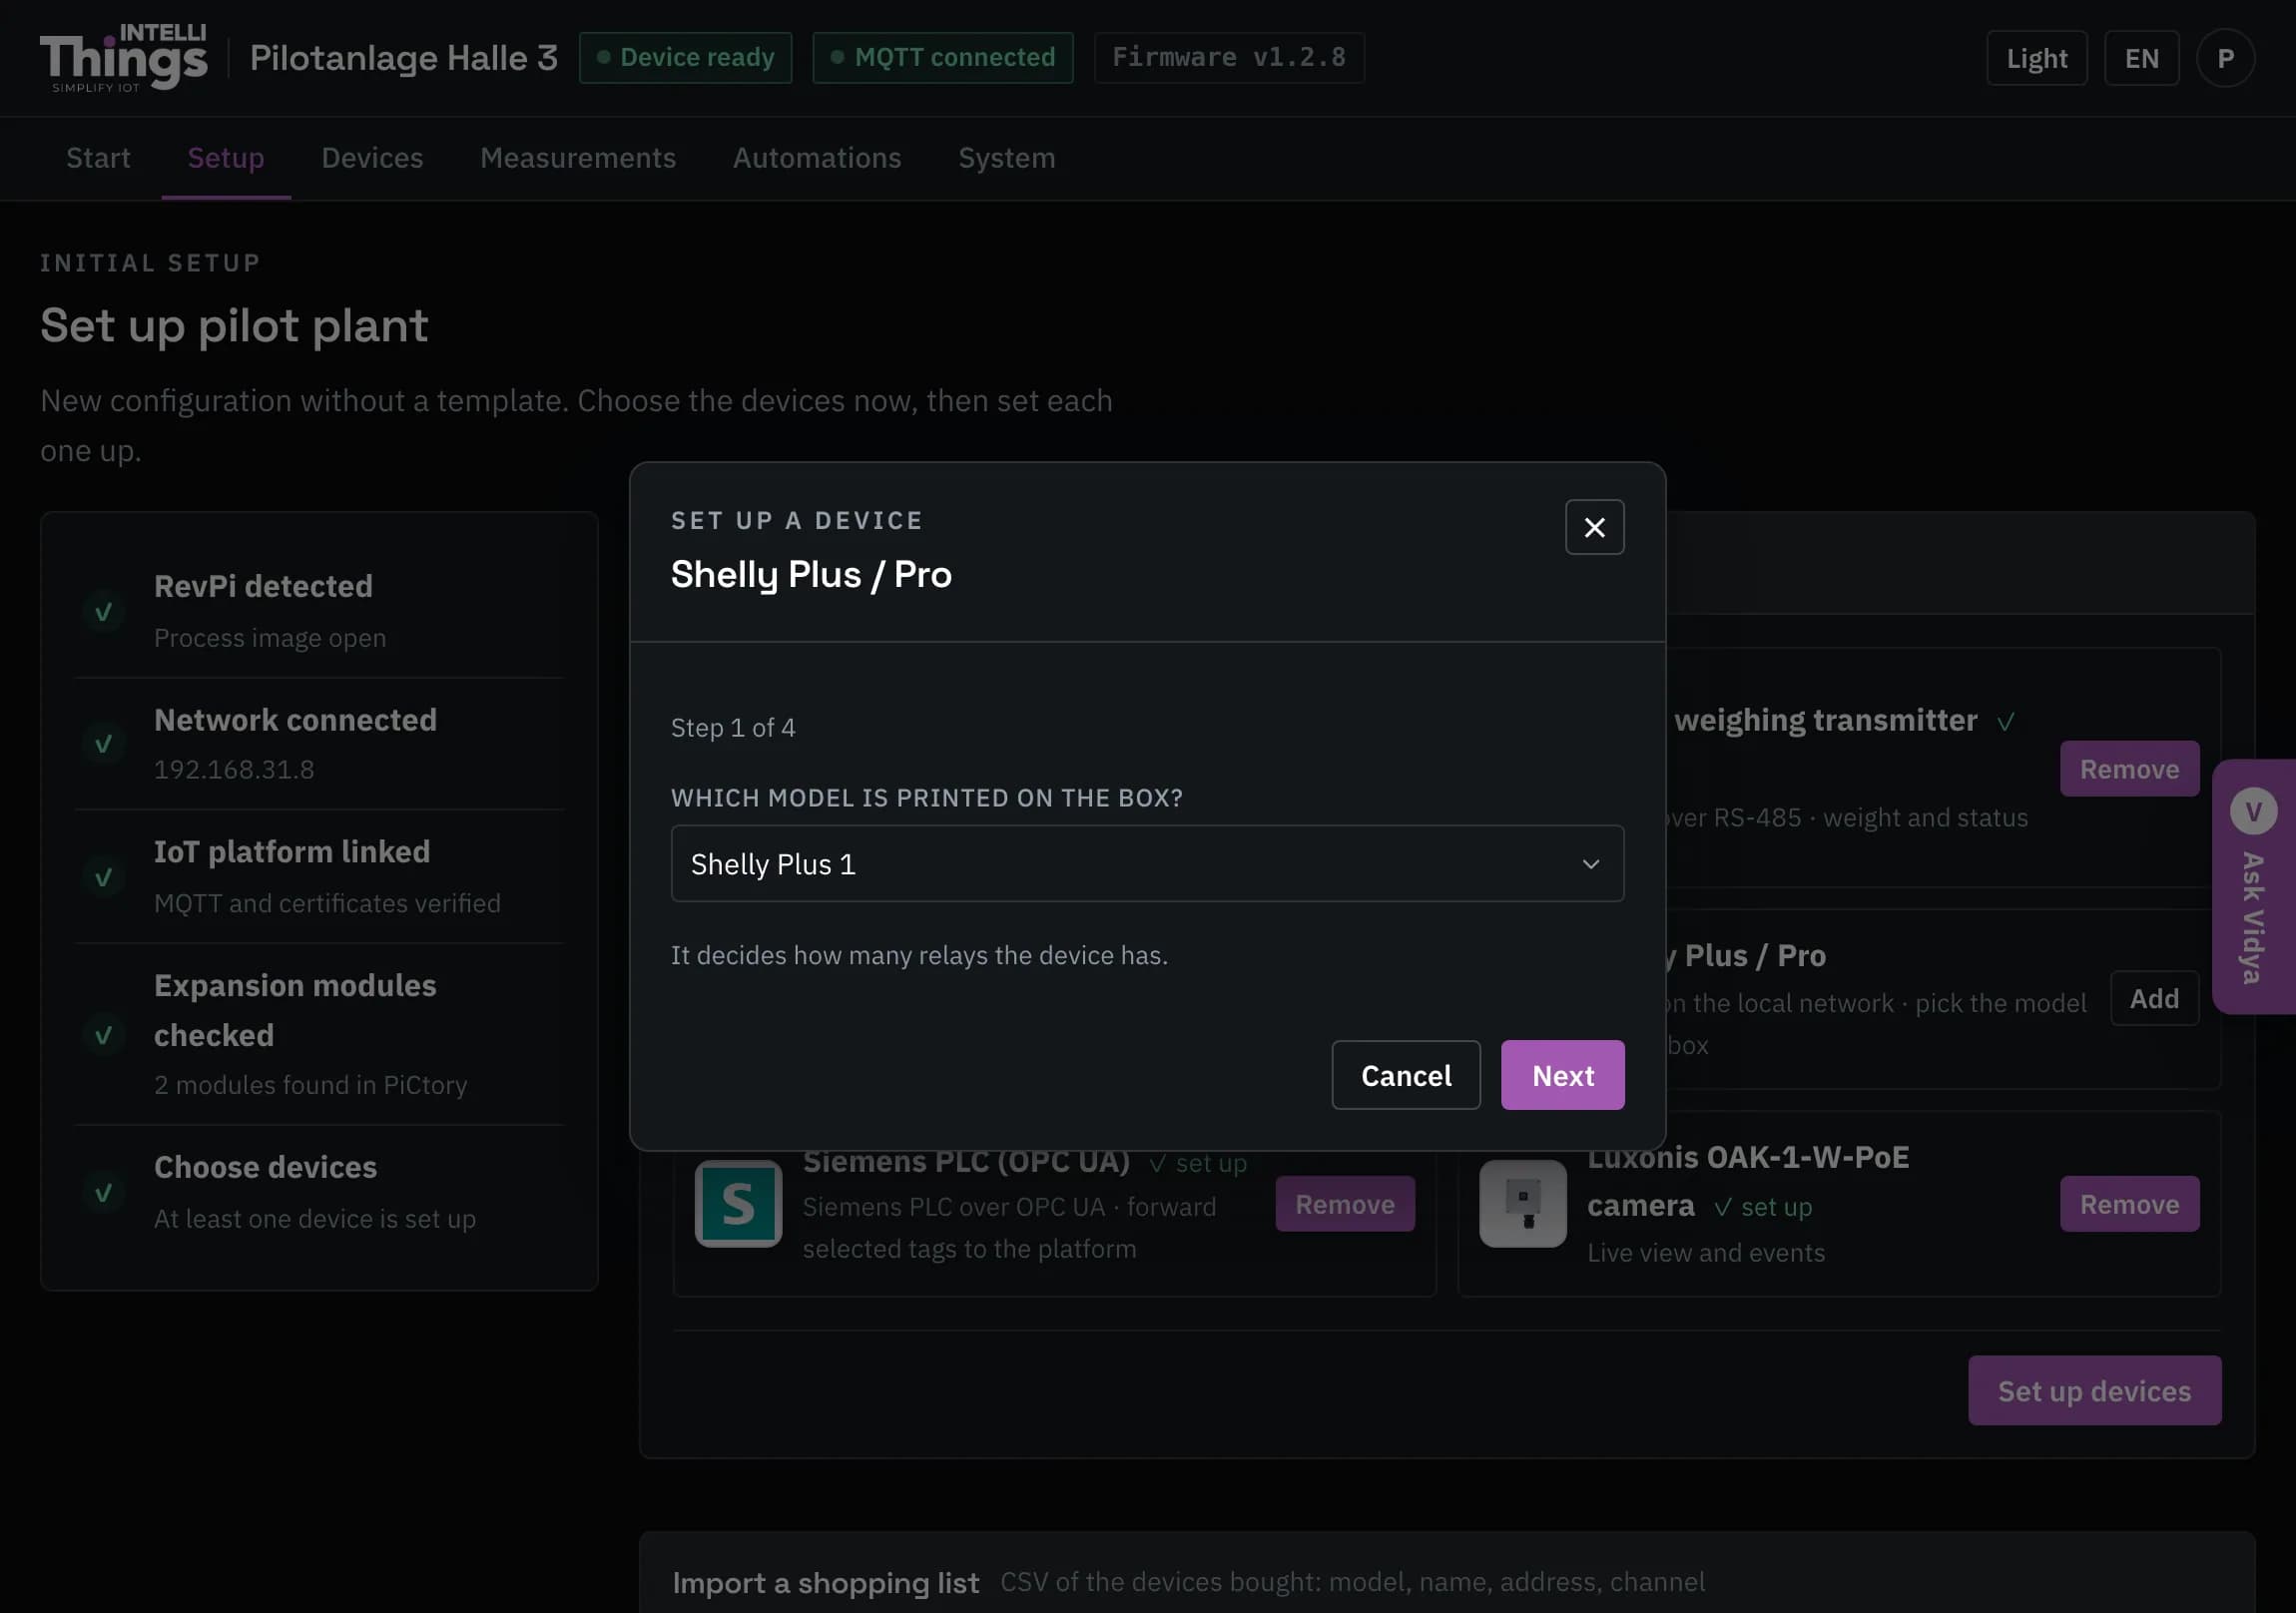Remove the weighing transmitter device
Image resolution: width=2296 pixels, height=1613 pixels.
tap(2129, 769)
